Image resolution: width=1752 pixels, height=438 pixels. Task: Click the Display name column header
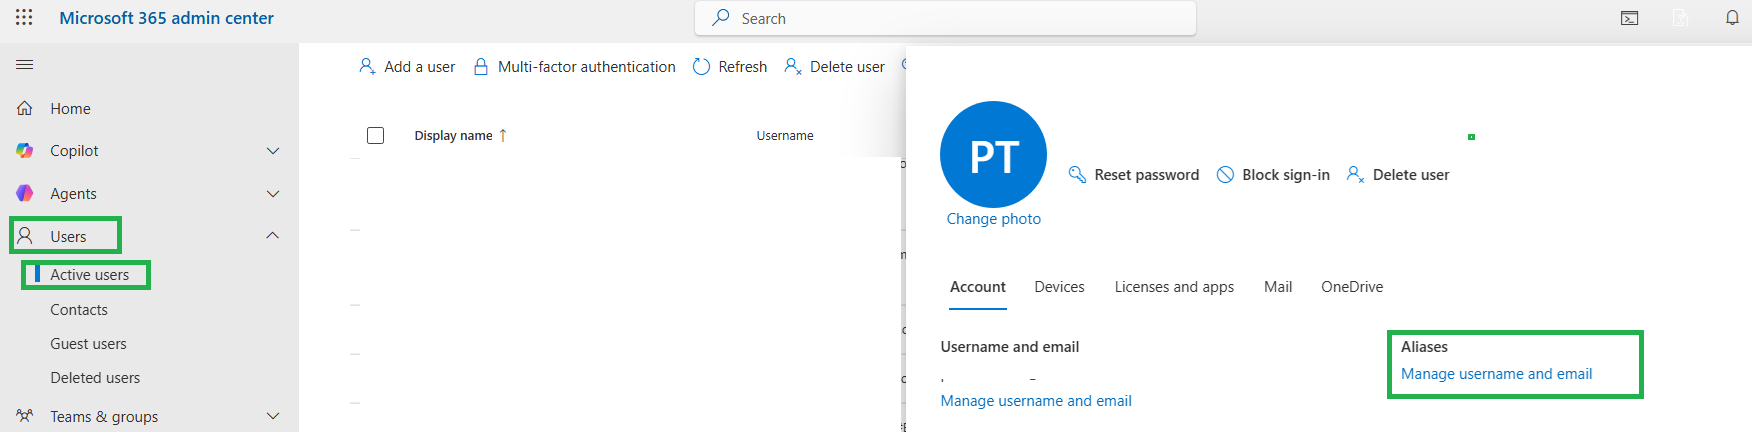453,135
